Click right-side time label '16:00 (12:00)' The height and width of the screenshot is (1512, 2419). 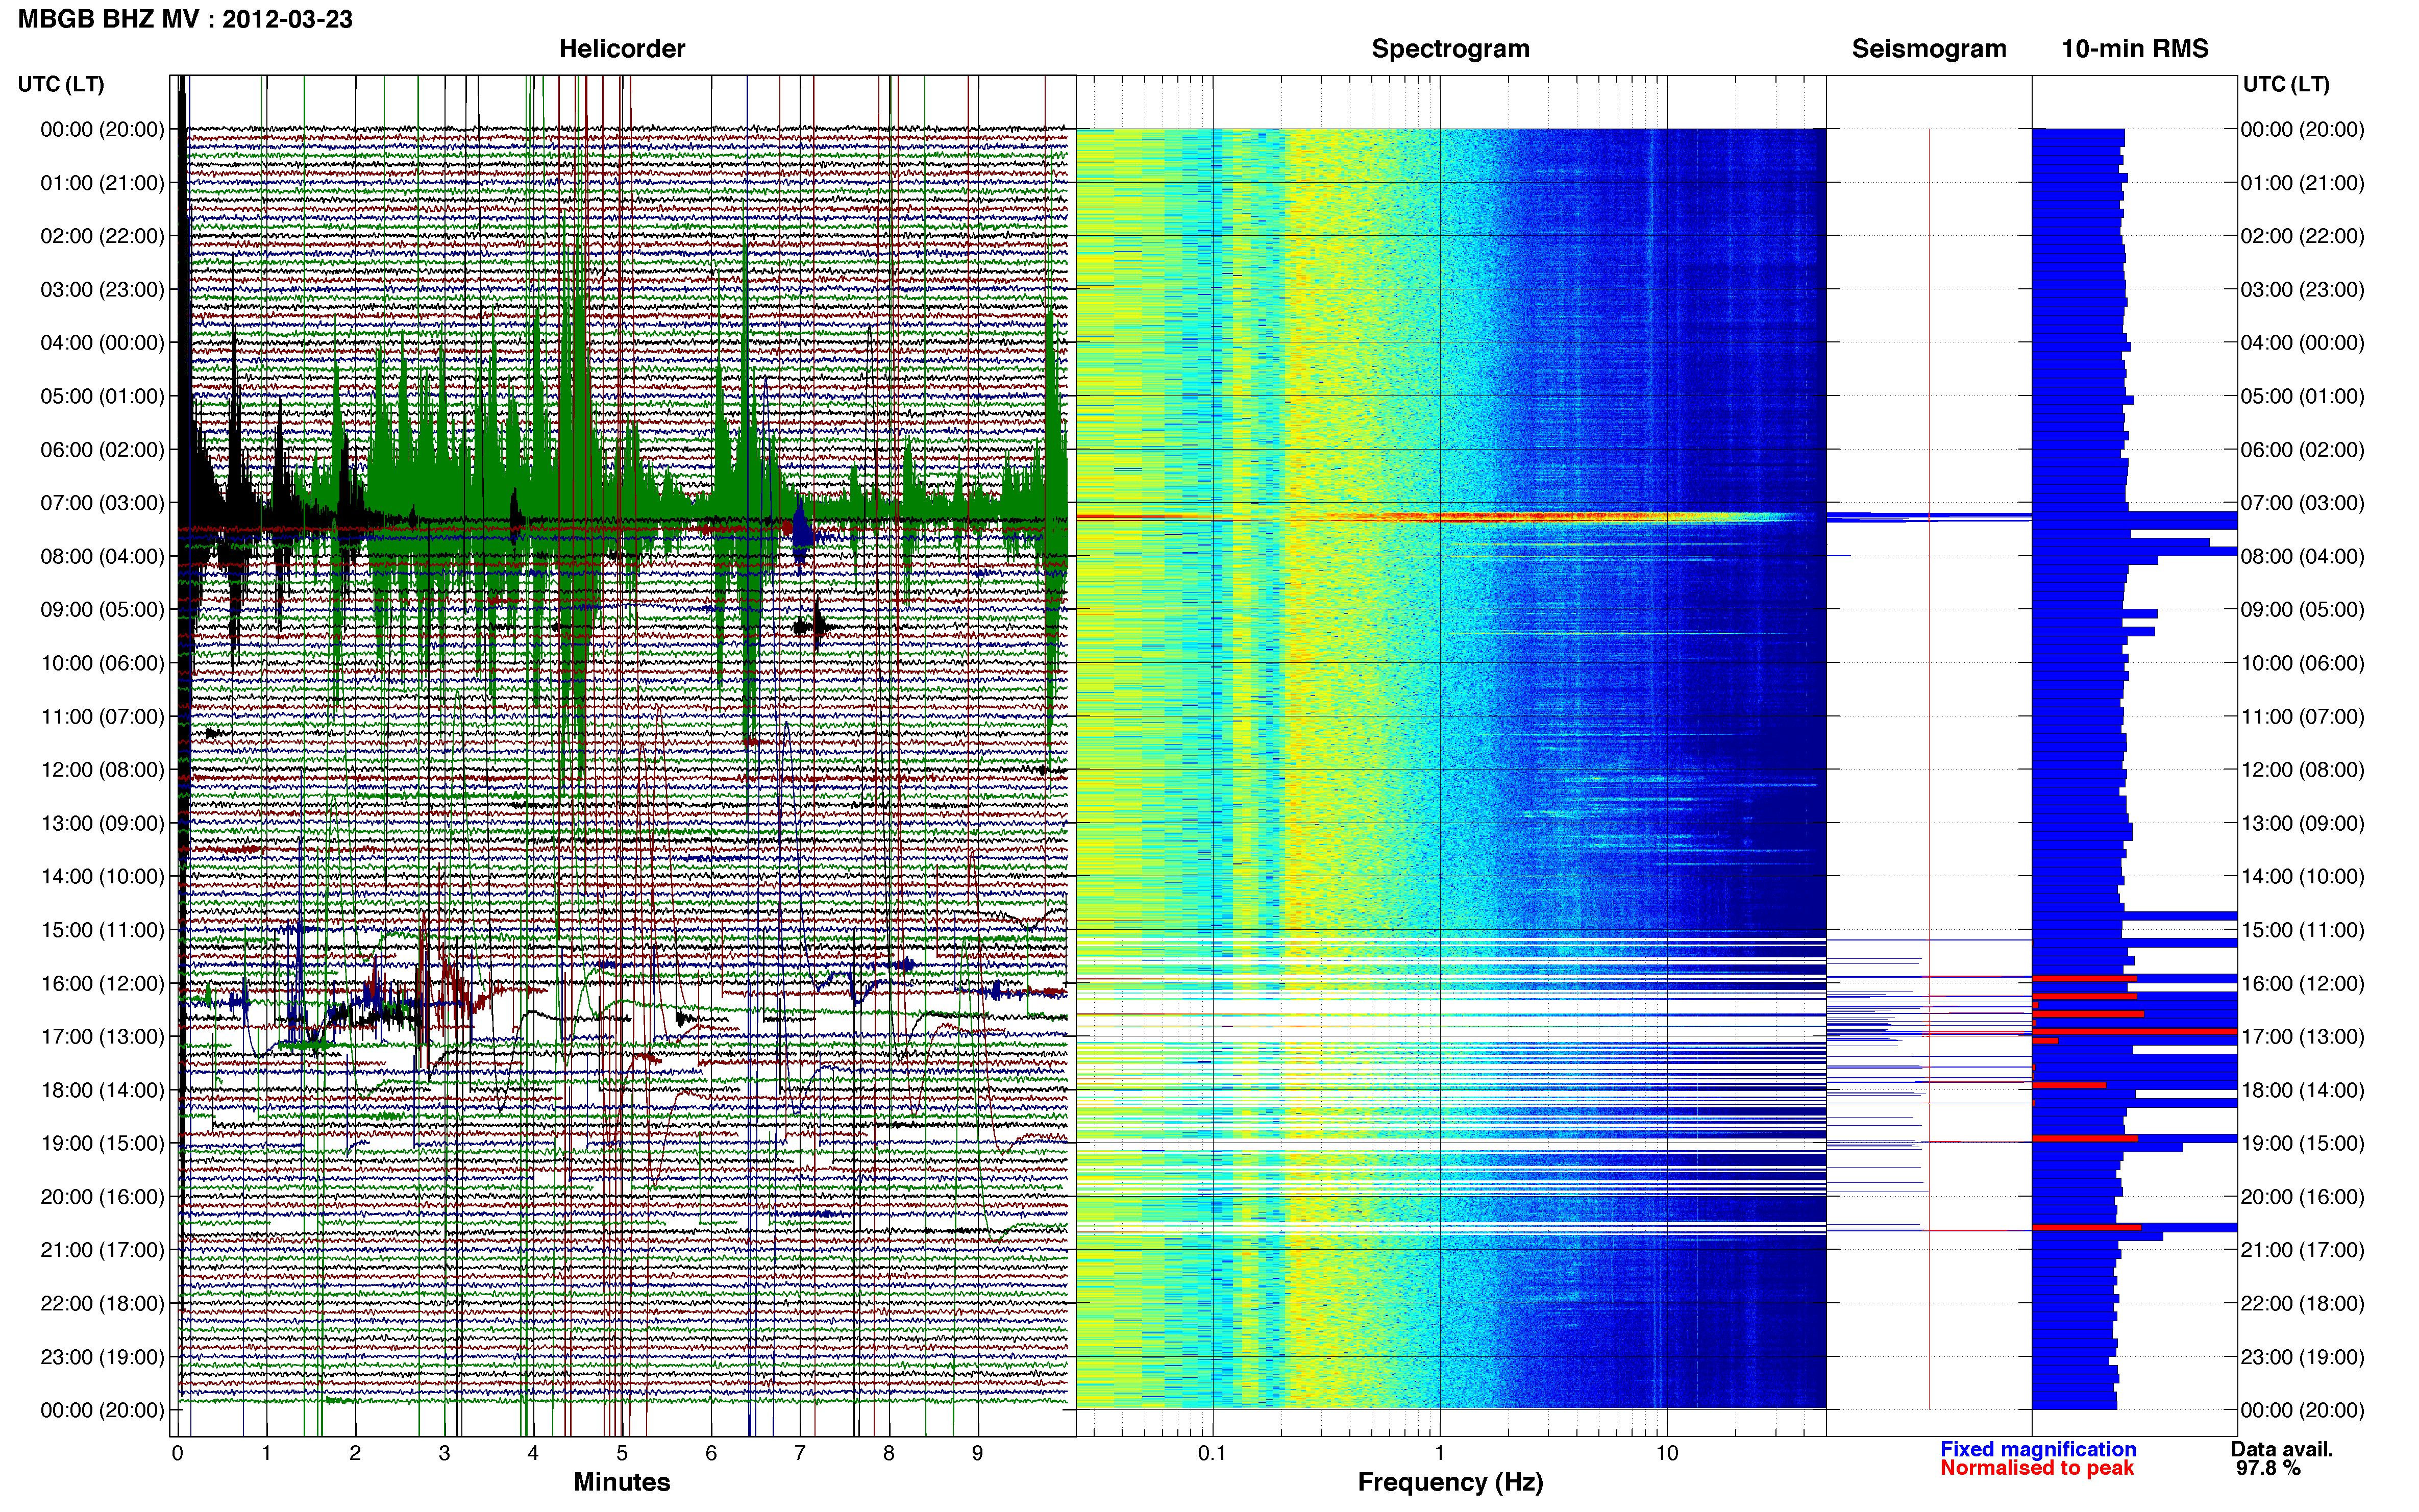point(2303,983)
